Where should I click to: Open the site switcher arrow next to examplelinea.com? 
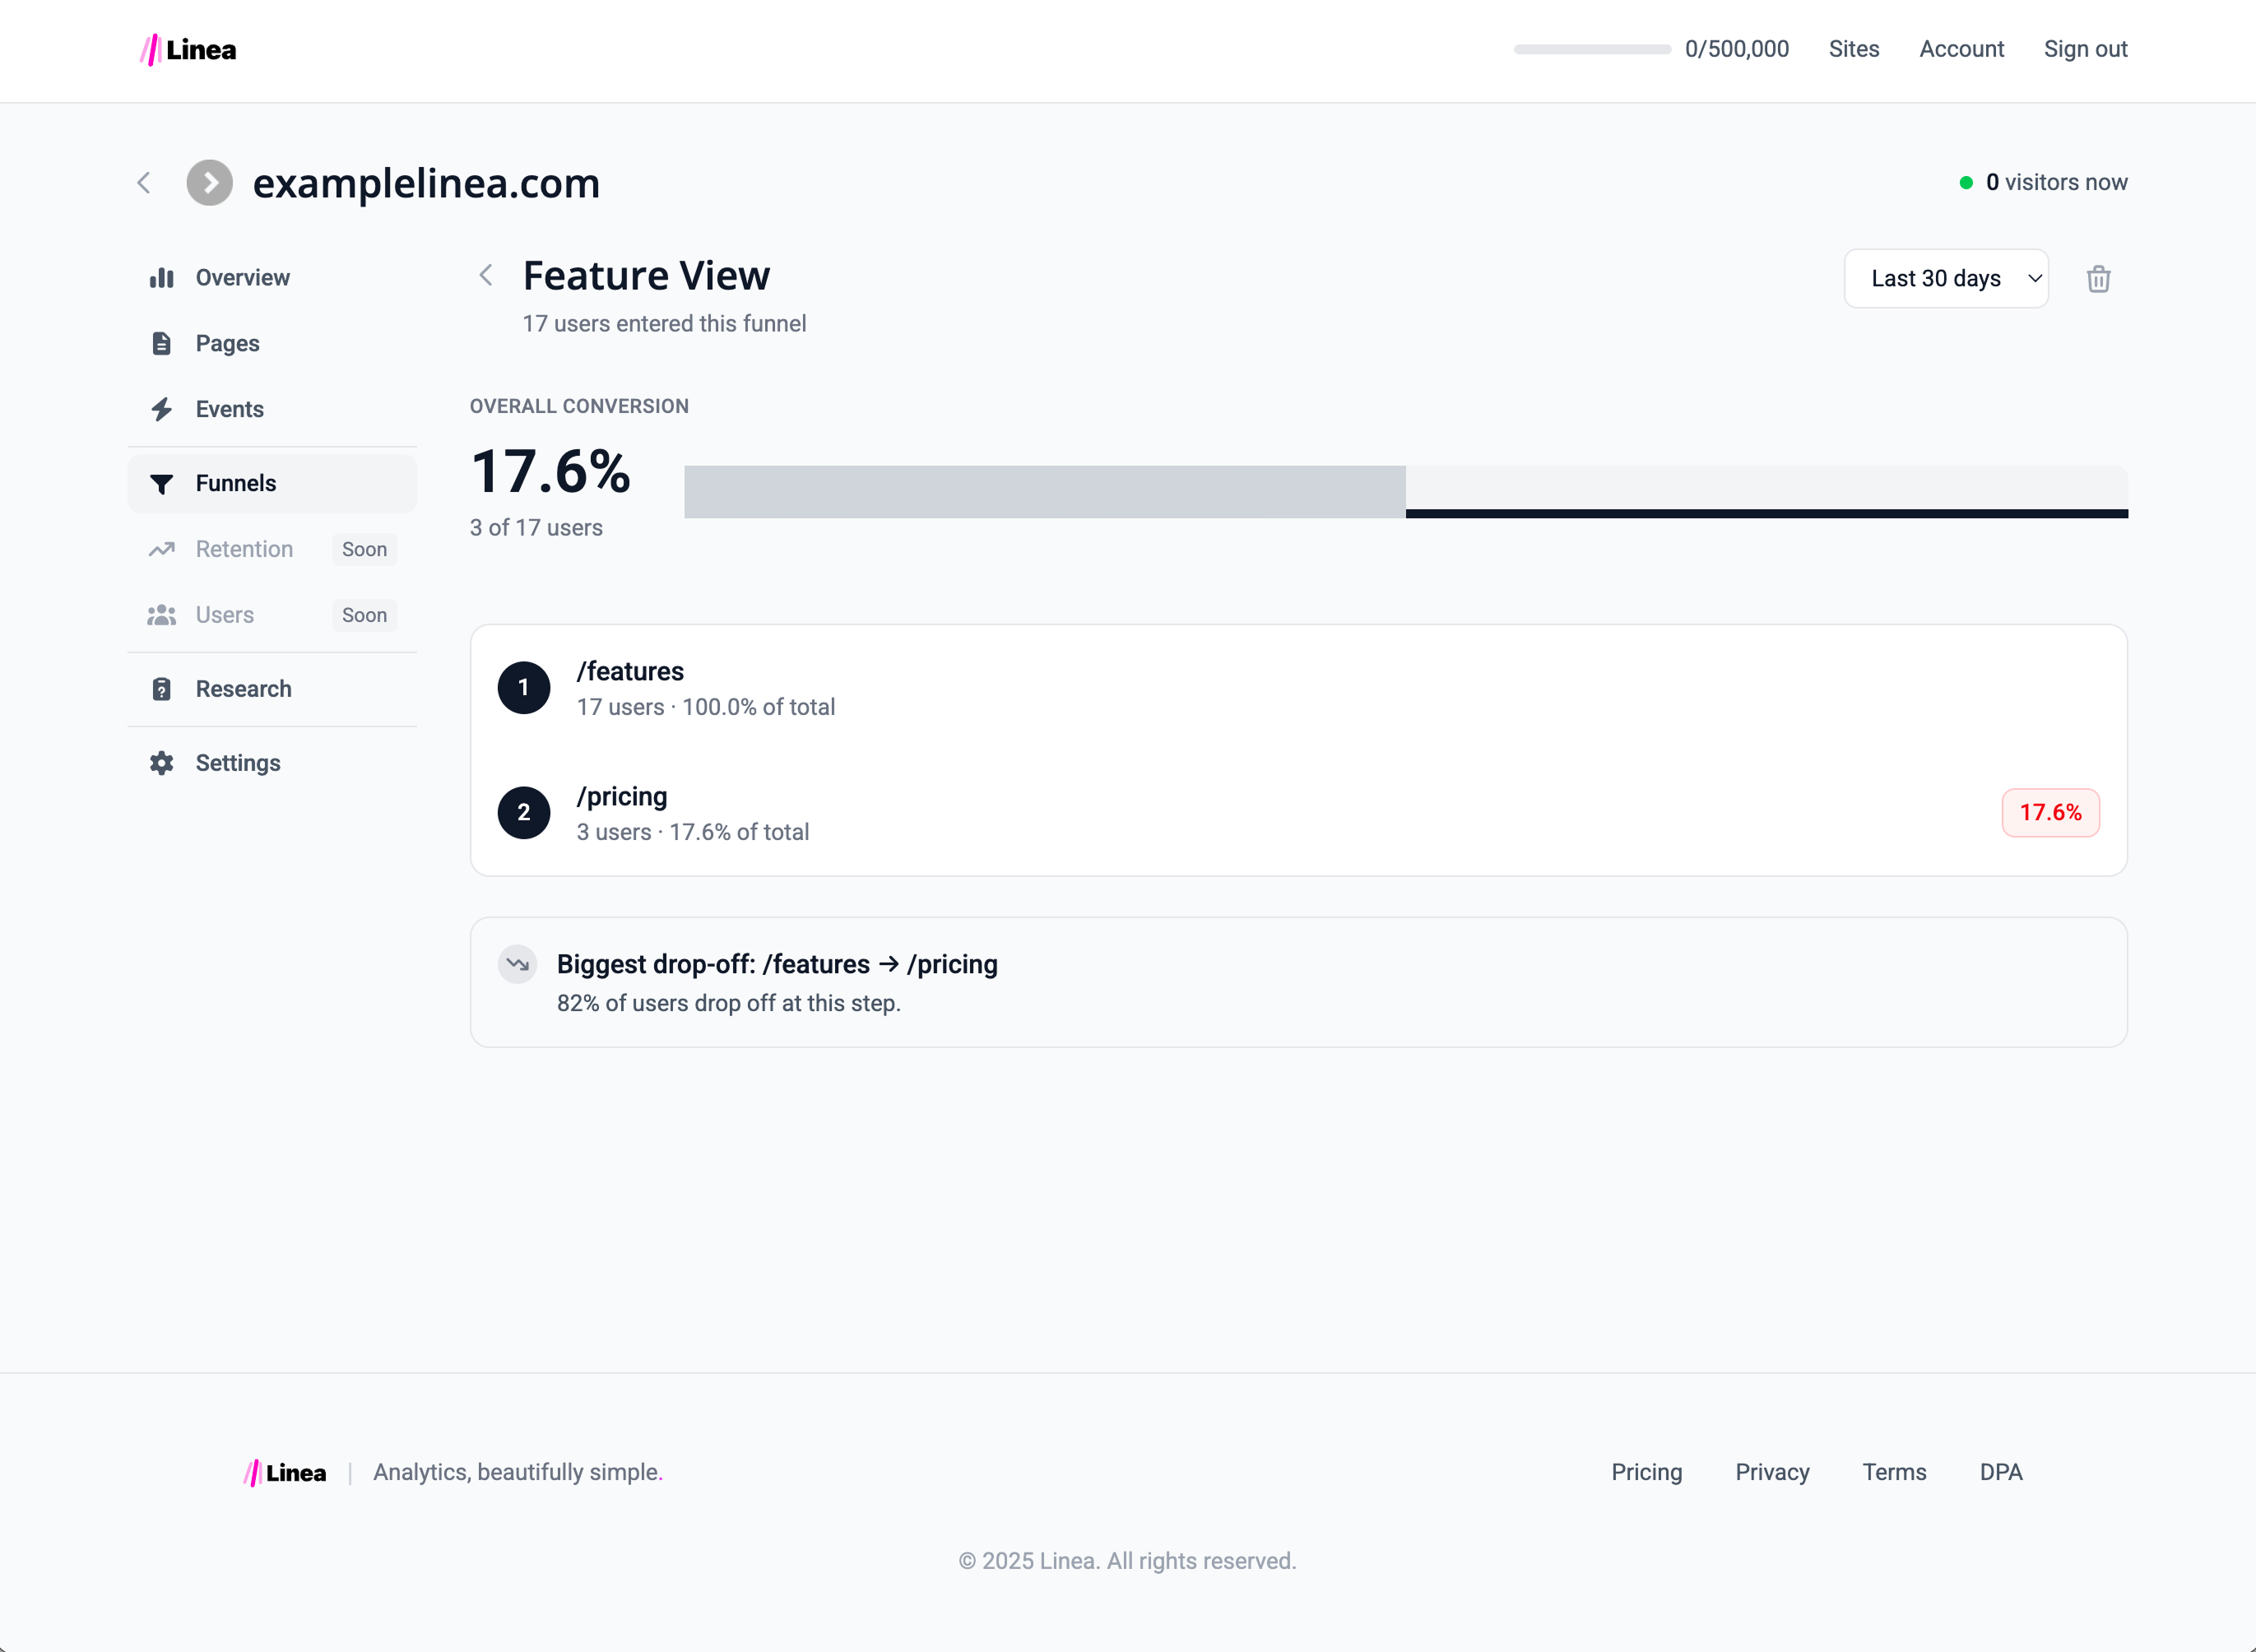coord(209,183)
